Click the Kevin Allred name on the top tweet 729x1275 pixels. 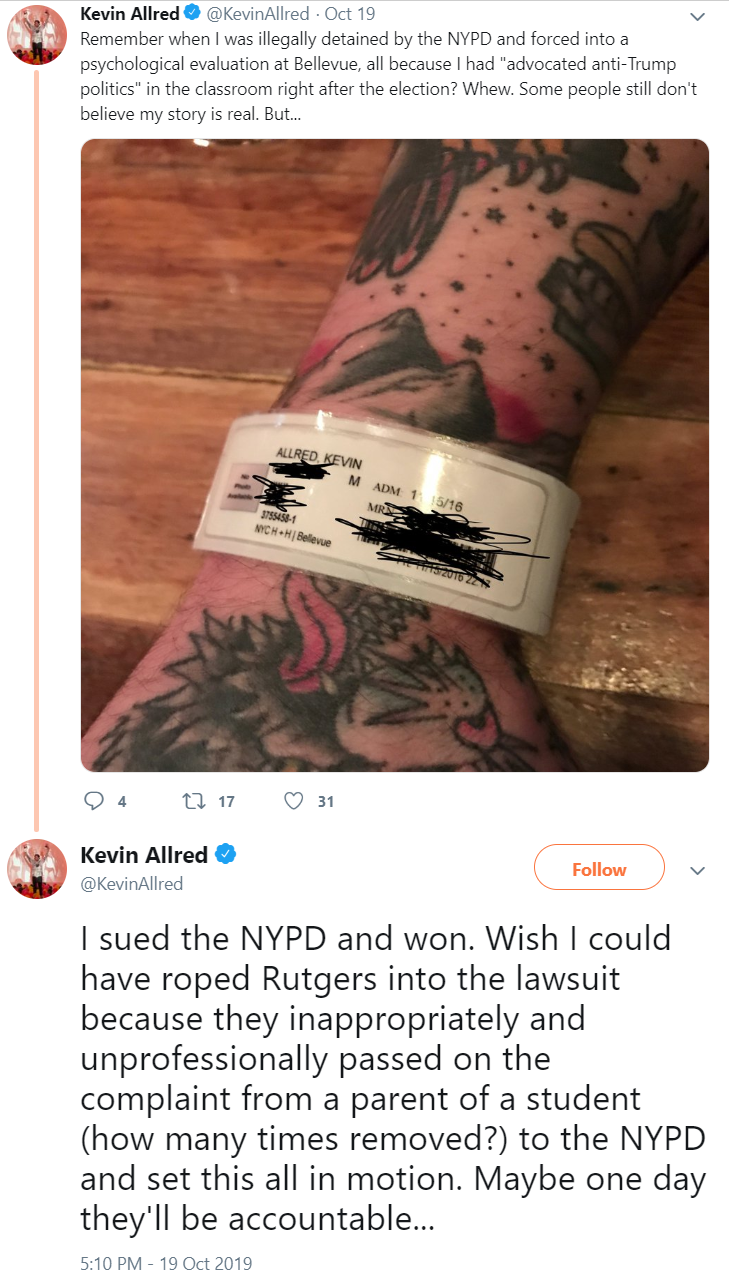pos(130,14)
